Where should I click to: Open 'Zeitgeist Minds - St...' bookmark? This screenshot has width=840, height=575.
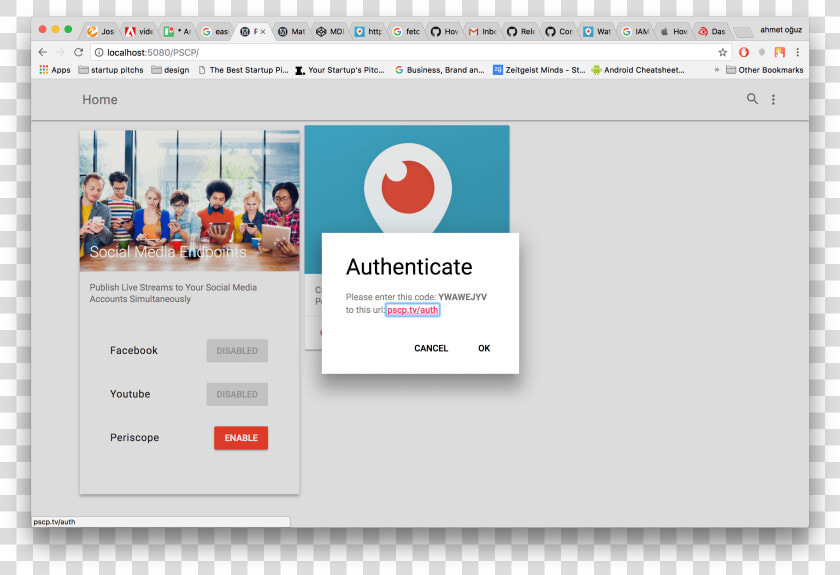pyautogui.click(x=539, y=70)
